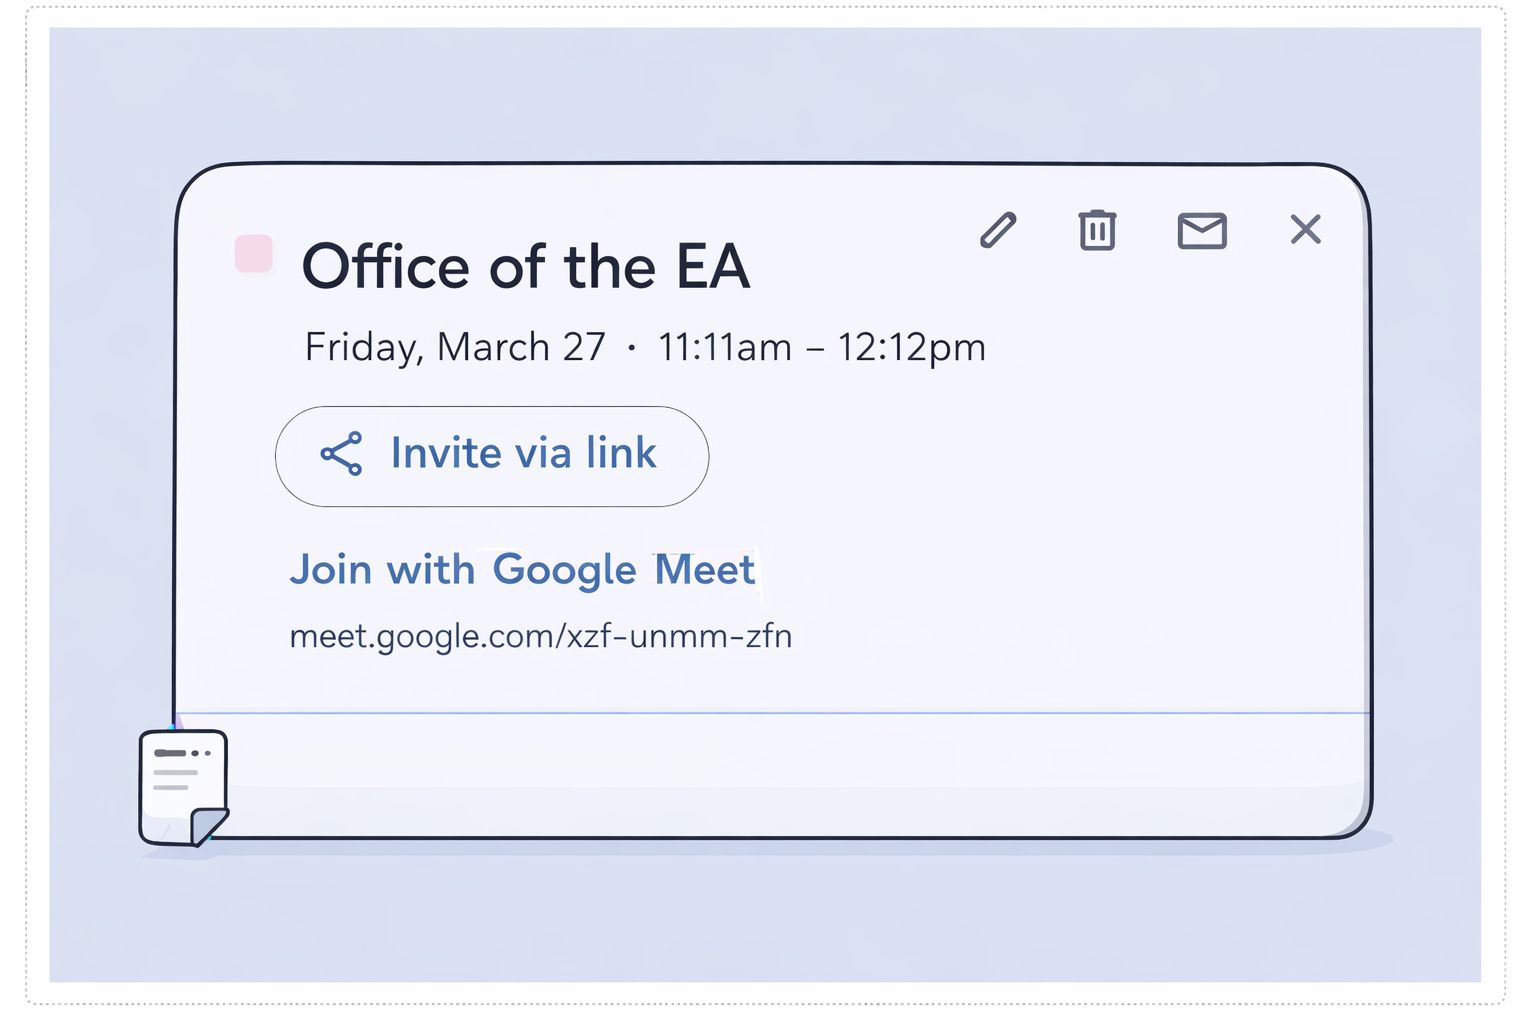Click the horizontal divider line in the card
The height and width of the screenshot is (1024, 1536).
[x=770, y=713]
